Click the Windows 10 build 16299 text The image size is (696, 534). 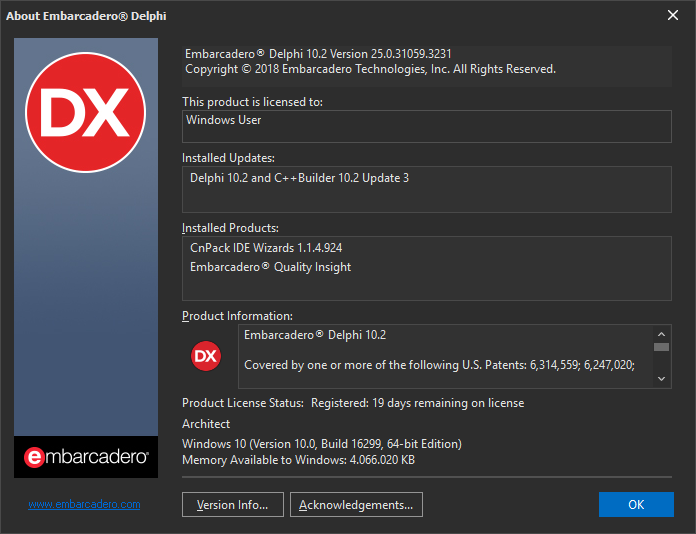(322, 444)
